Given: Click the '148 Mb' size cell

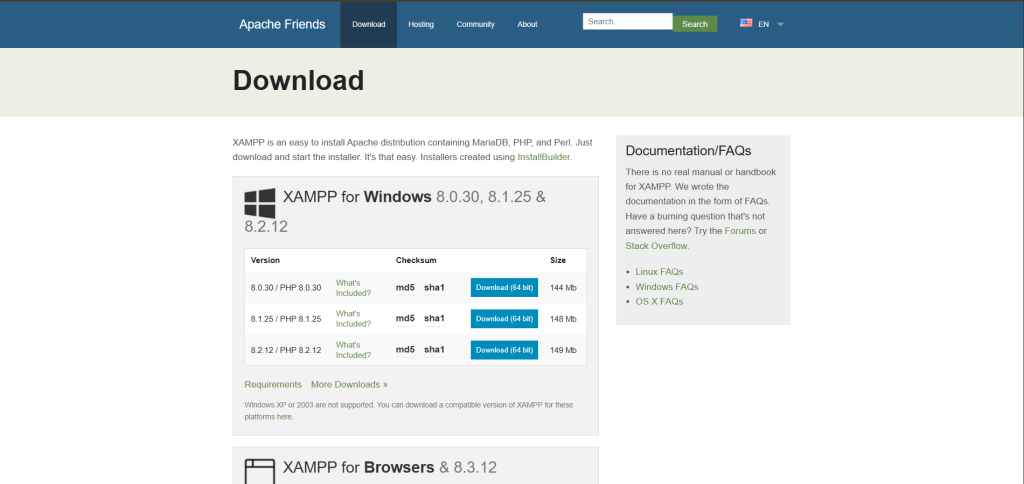Looking at the screenshot, I should click(x=563, y=319).
